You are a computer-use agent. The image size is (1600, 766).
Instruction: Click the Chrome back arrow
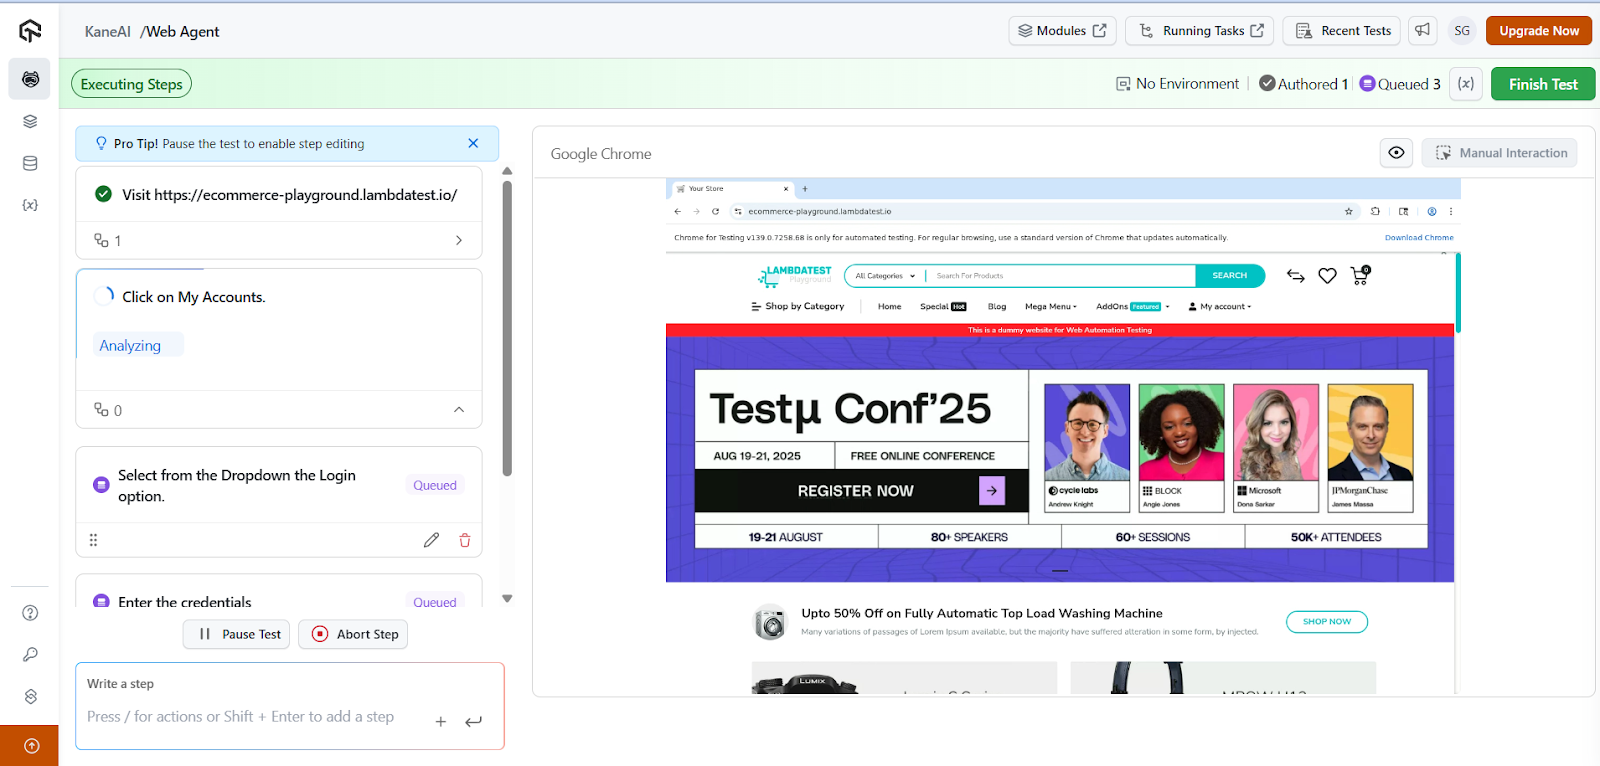[x=677, y=211]
